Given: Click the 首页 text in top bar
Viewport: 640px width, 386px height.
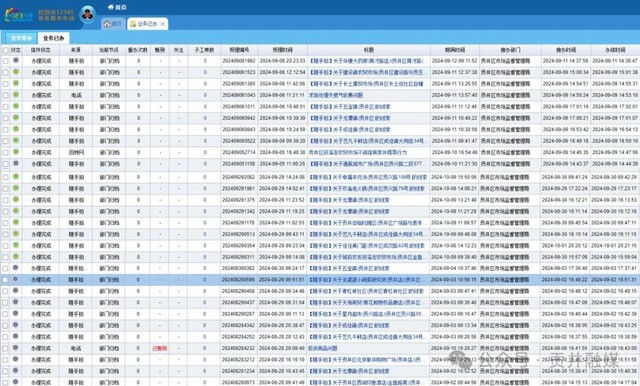Looking at the screenshot, I should 120,7.
